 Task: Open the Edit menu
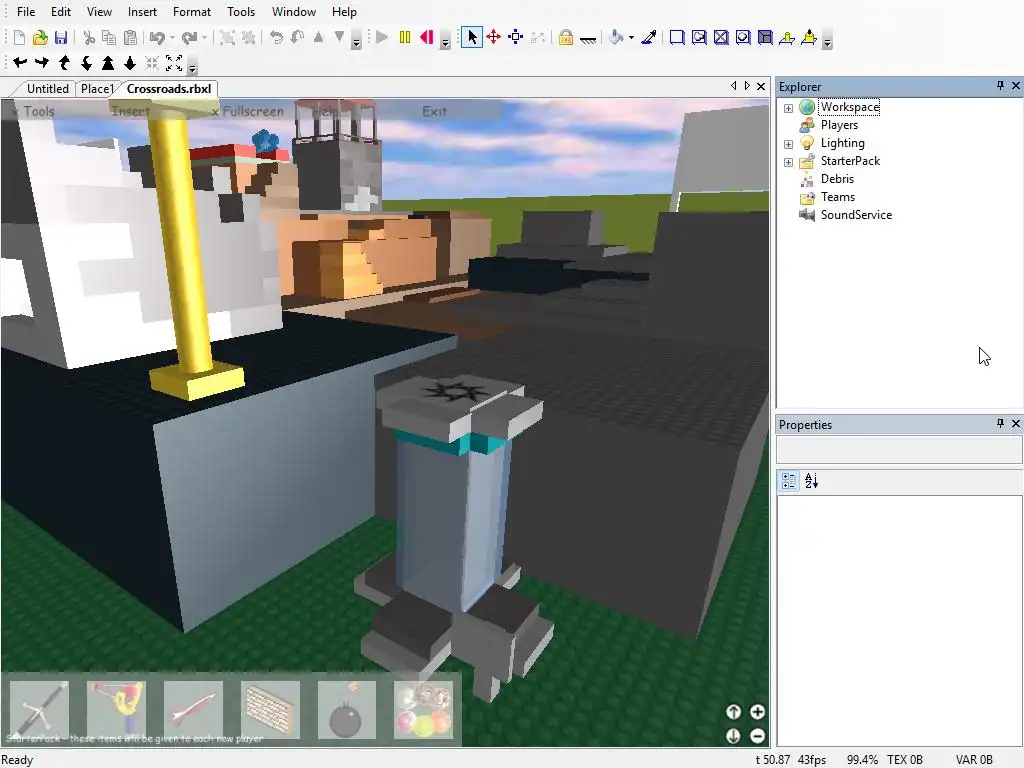(61, 12)
